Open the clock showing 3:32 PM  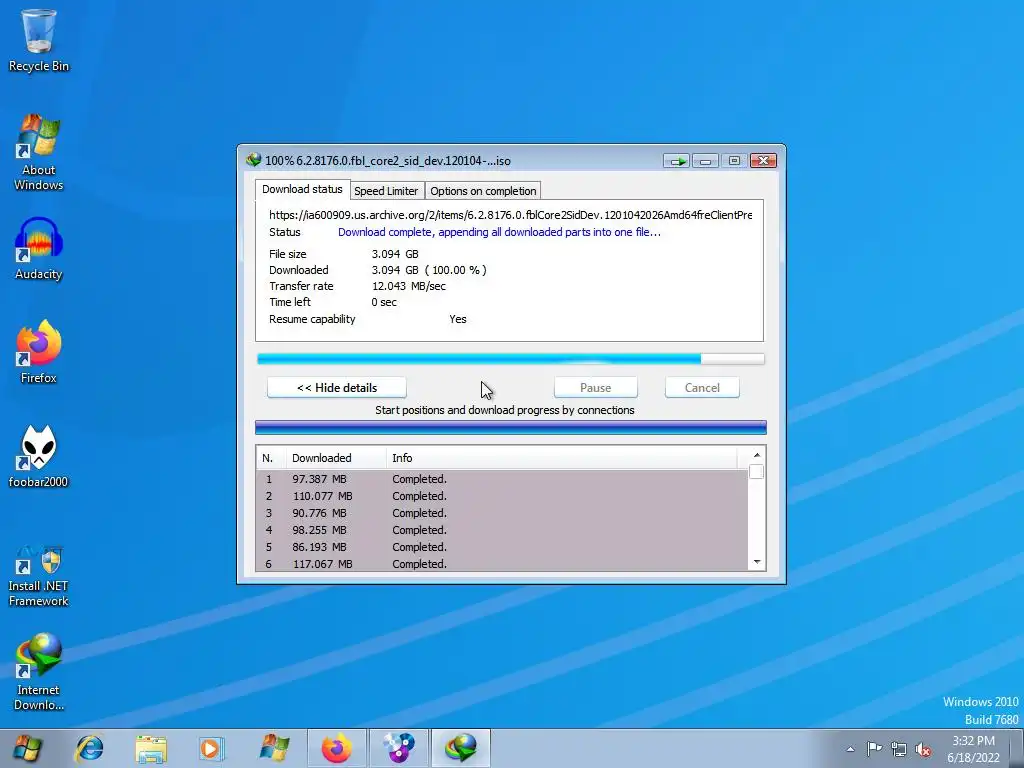pyautogui.click(x=973, y=749)
